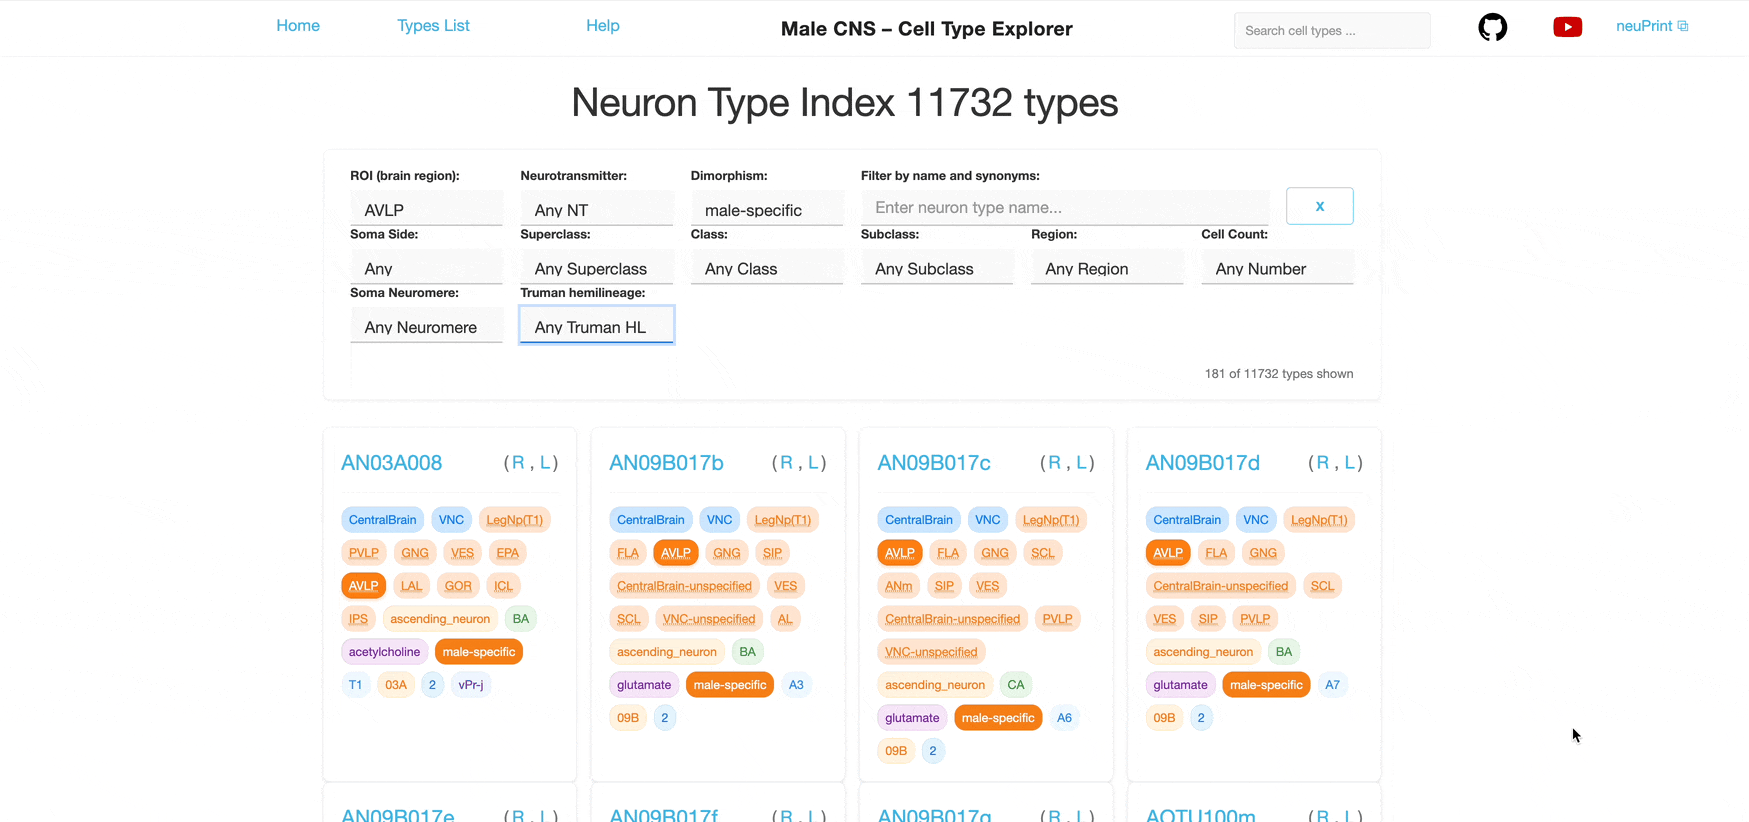Viewport: 1749px width, 822px height.
Task: Open the ROI brain region dropdown
Action: tap(426, 210)
